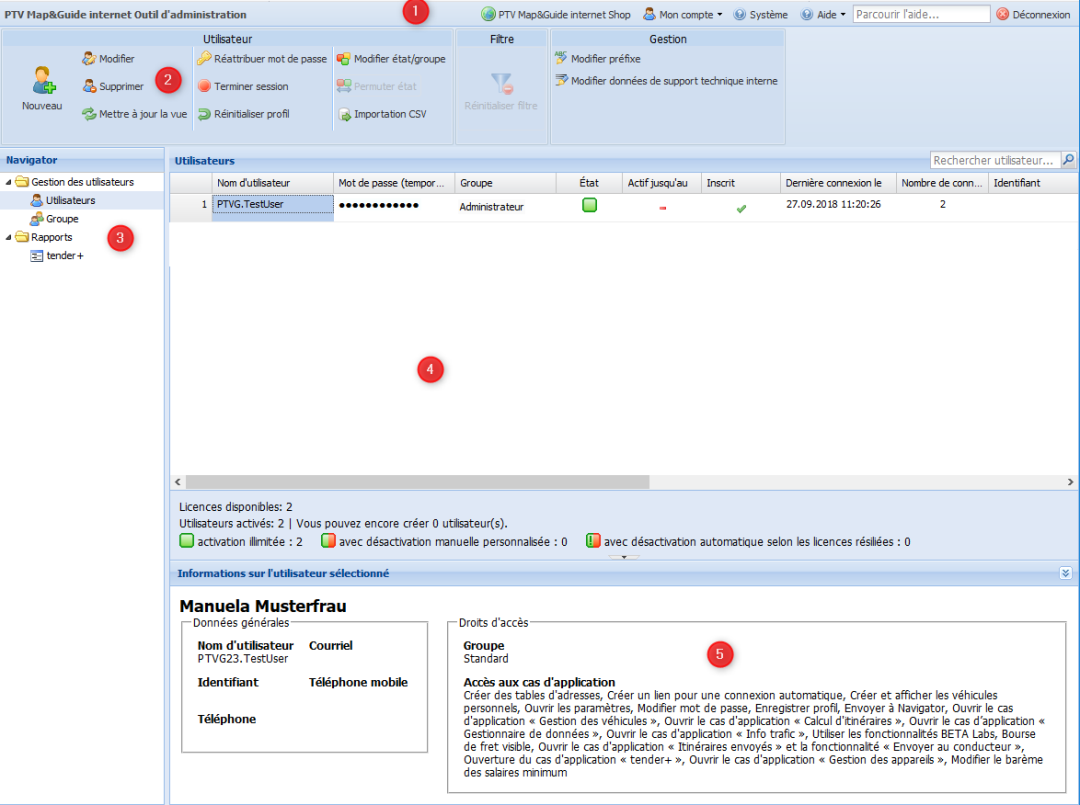Click the Supprimer user icon
Image resolution: width=1080 pixels, height=805 pixels.
pyautogui.click(x=89, y=86)
